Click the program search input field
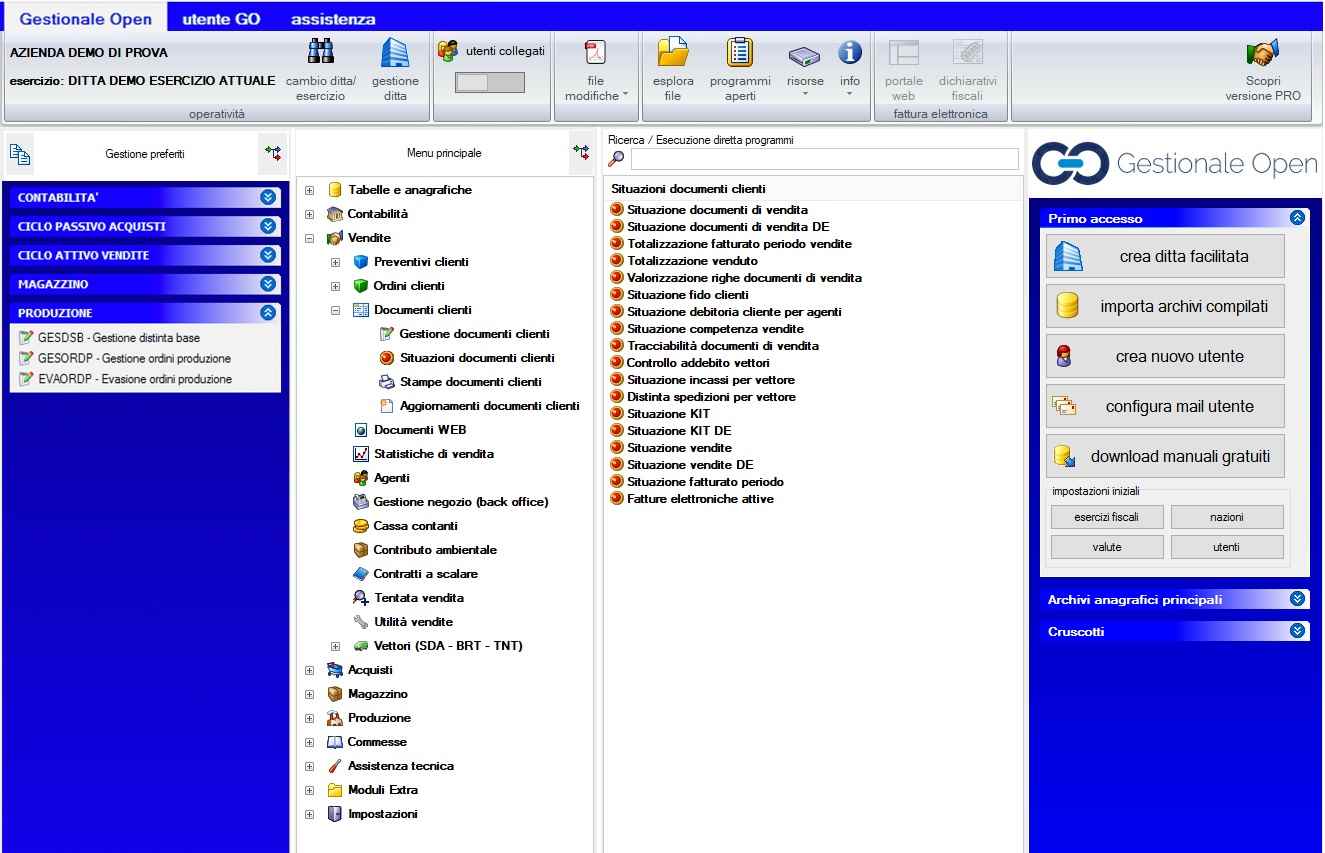This screenshot has height=853, width=1325. point(824,159)
